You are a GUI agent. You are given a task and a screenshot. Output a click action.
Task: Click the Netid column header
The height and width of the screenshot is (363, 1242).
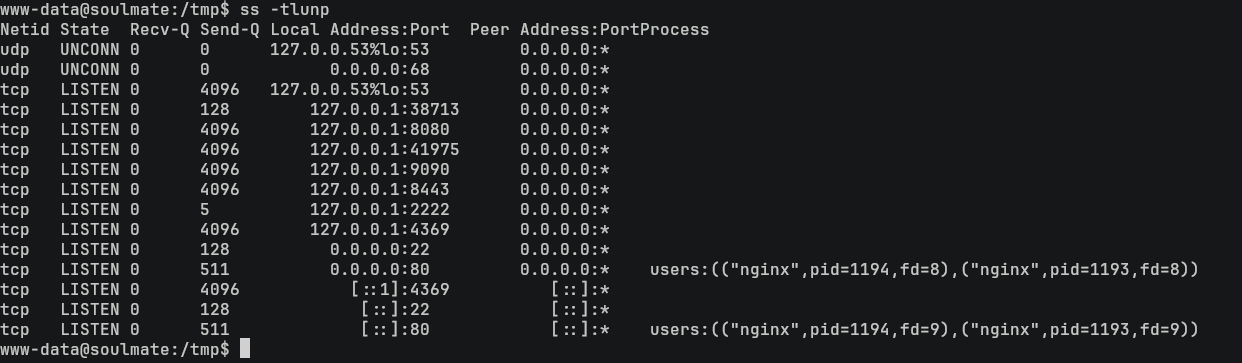(x=25, y=29)
